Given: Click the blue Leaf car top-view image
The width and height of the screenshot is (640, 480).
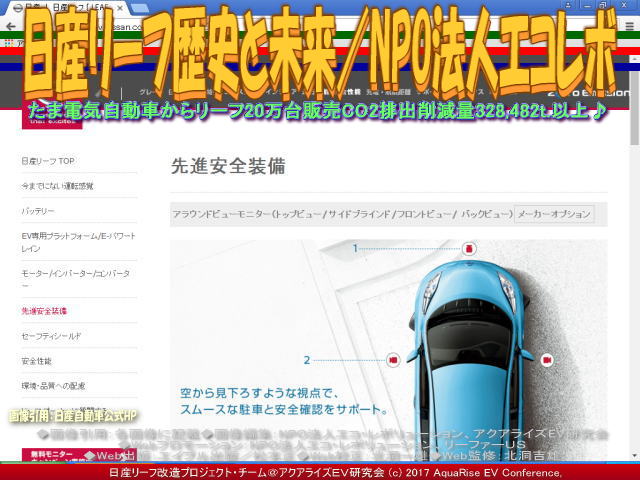Looking at the screenshot, I should (469, 359).
